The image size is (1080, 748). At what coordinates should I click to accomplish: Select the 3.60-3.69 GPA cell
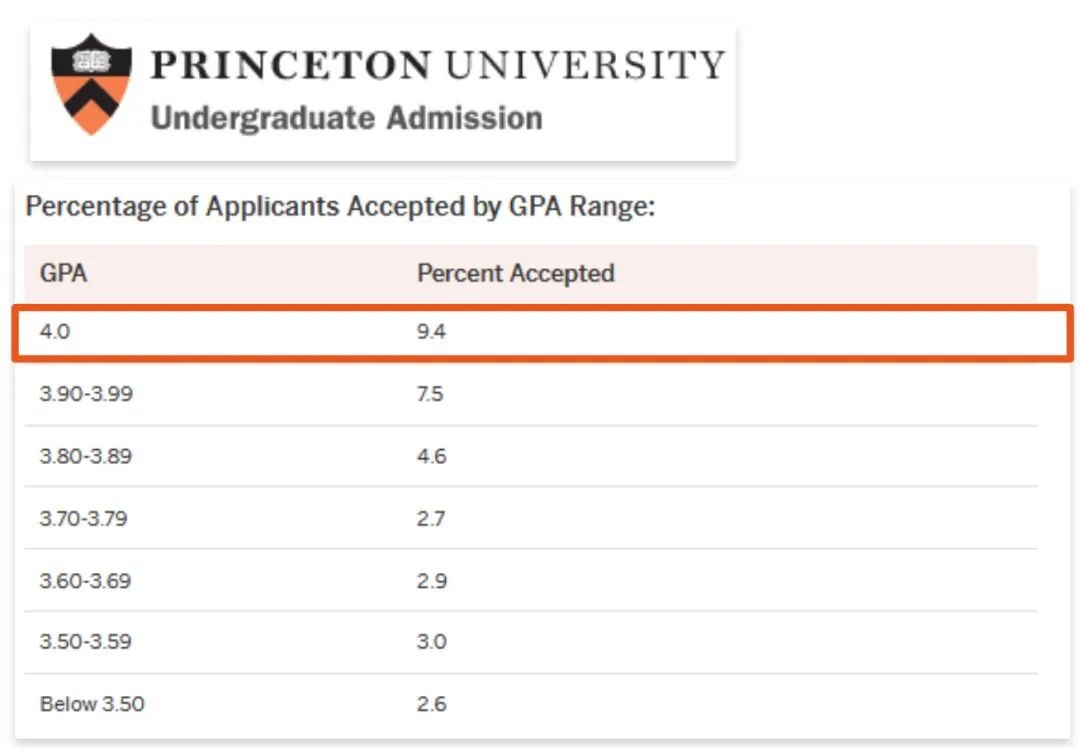click(85, 581)
